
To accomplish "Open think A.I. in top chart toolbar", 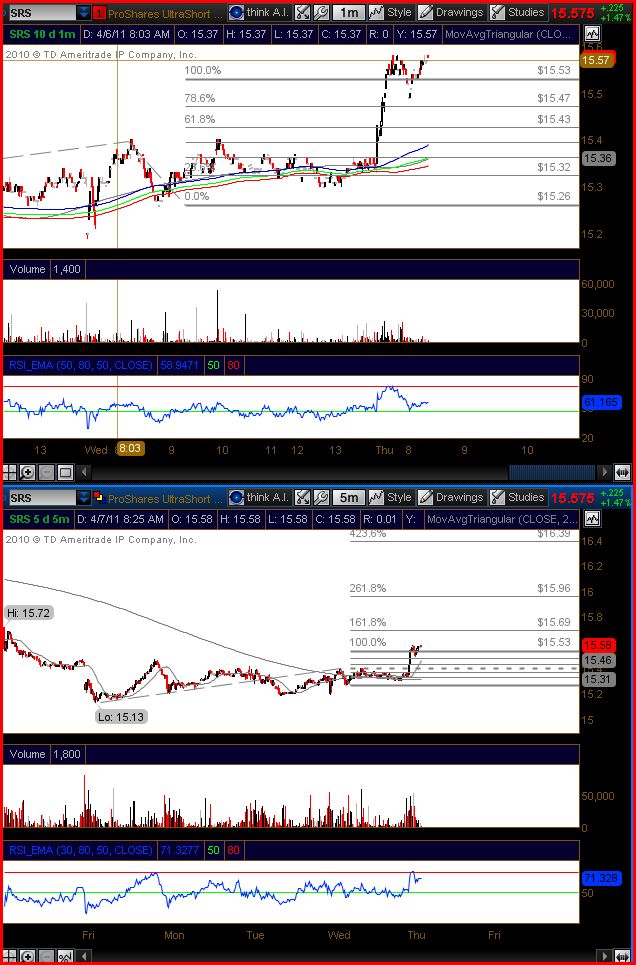I will point(259,12).
